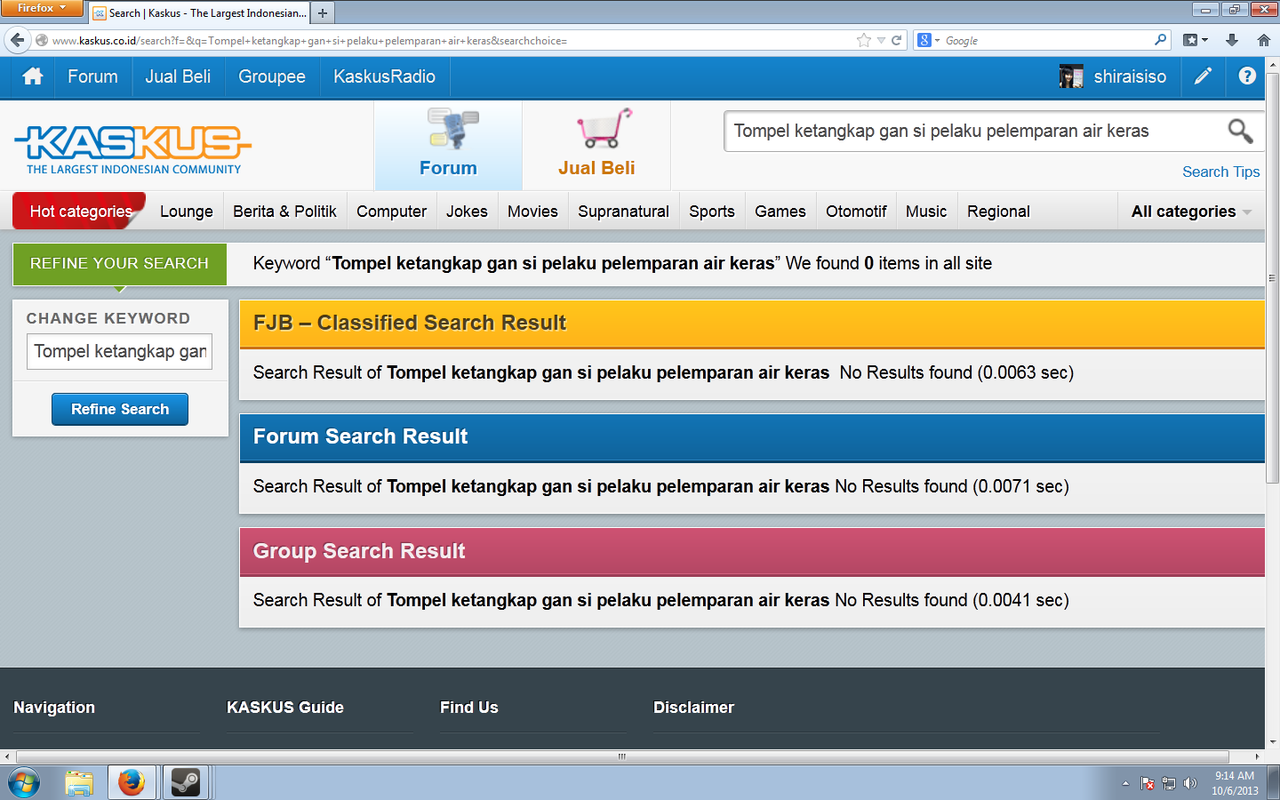Image resolution: width=1280 pixels, height=800 pixels.
Task: Click the REFINE YOUR SEARCH label
Action: pos(120,264)
